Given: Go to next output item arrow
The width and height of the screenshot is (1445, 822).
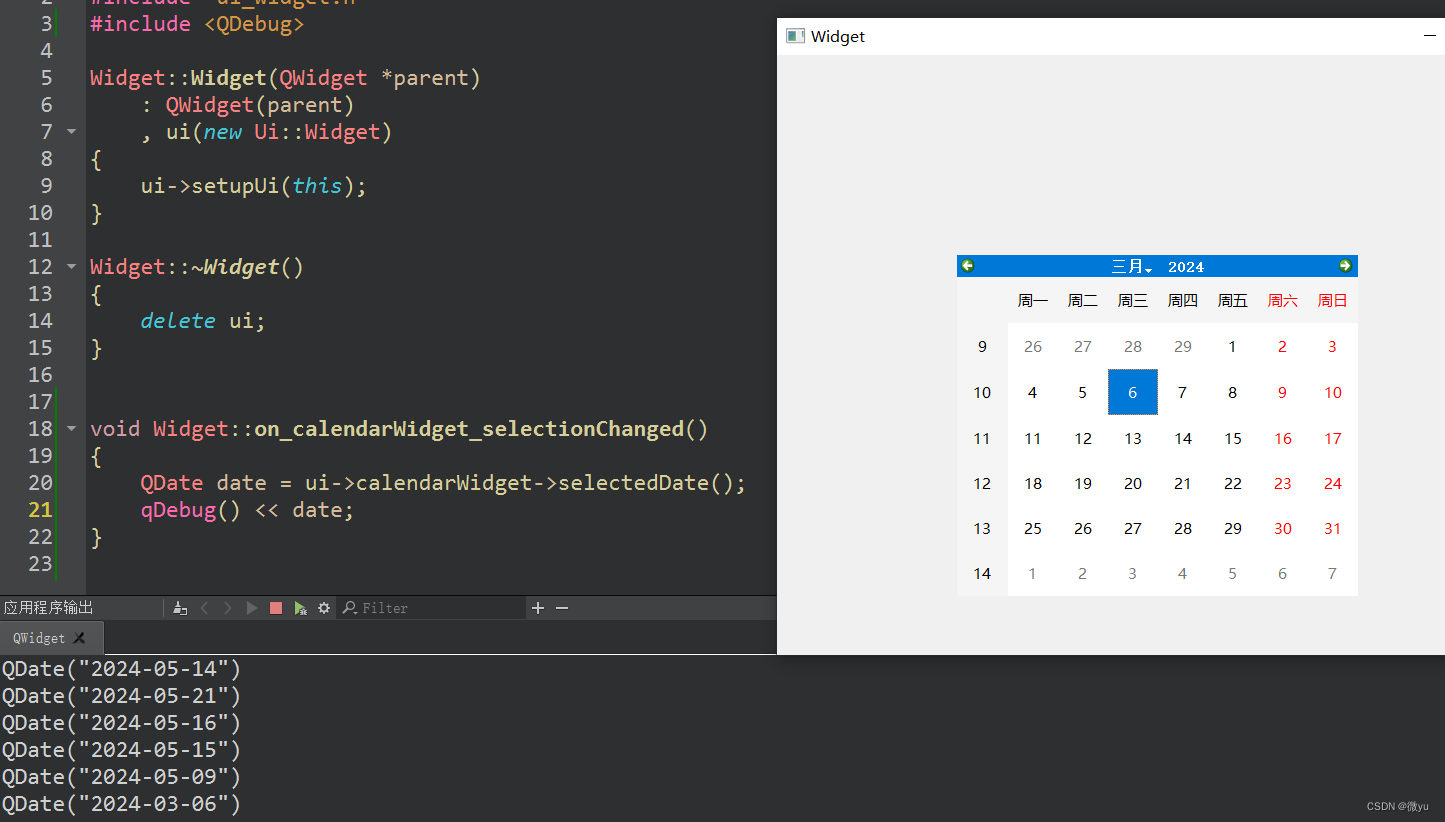Looking at the screenshot, I should (x=228, y=608).
